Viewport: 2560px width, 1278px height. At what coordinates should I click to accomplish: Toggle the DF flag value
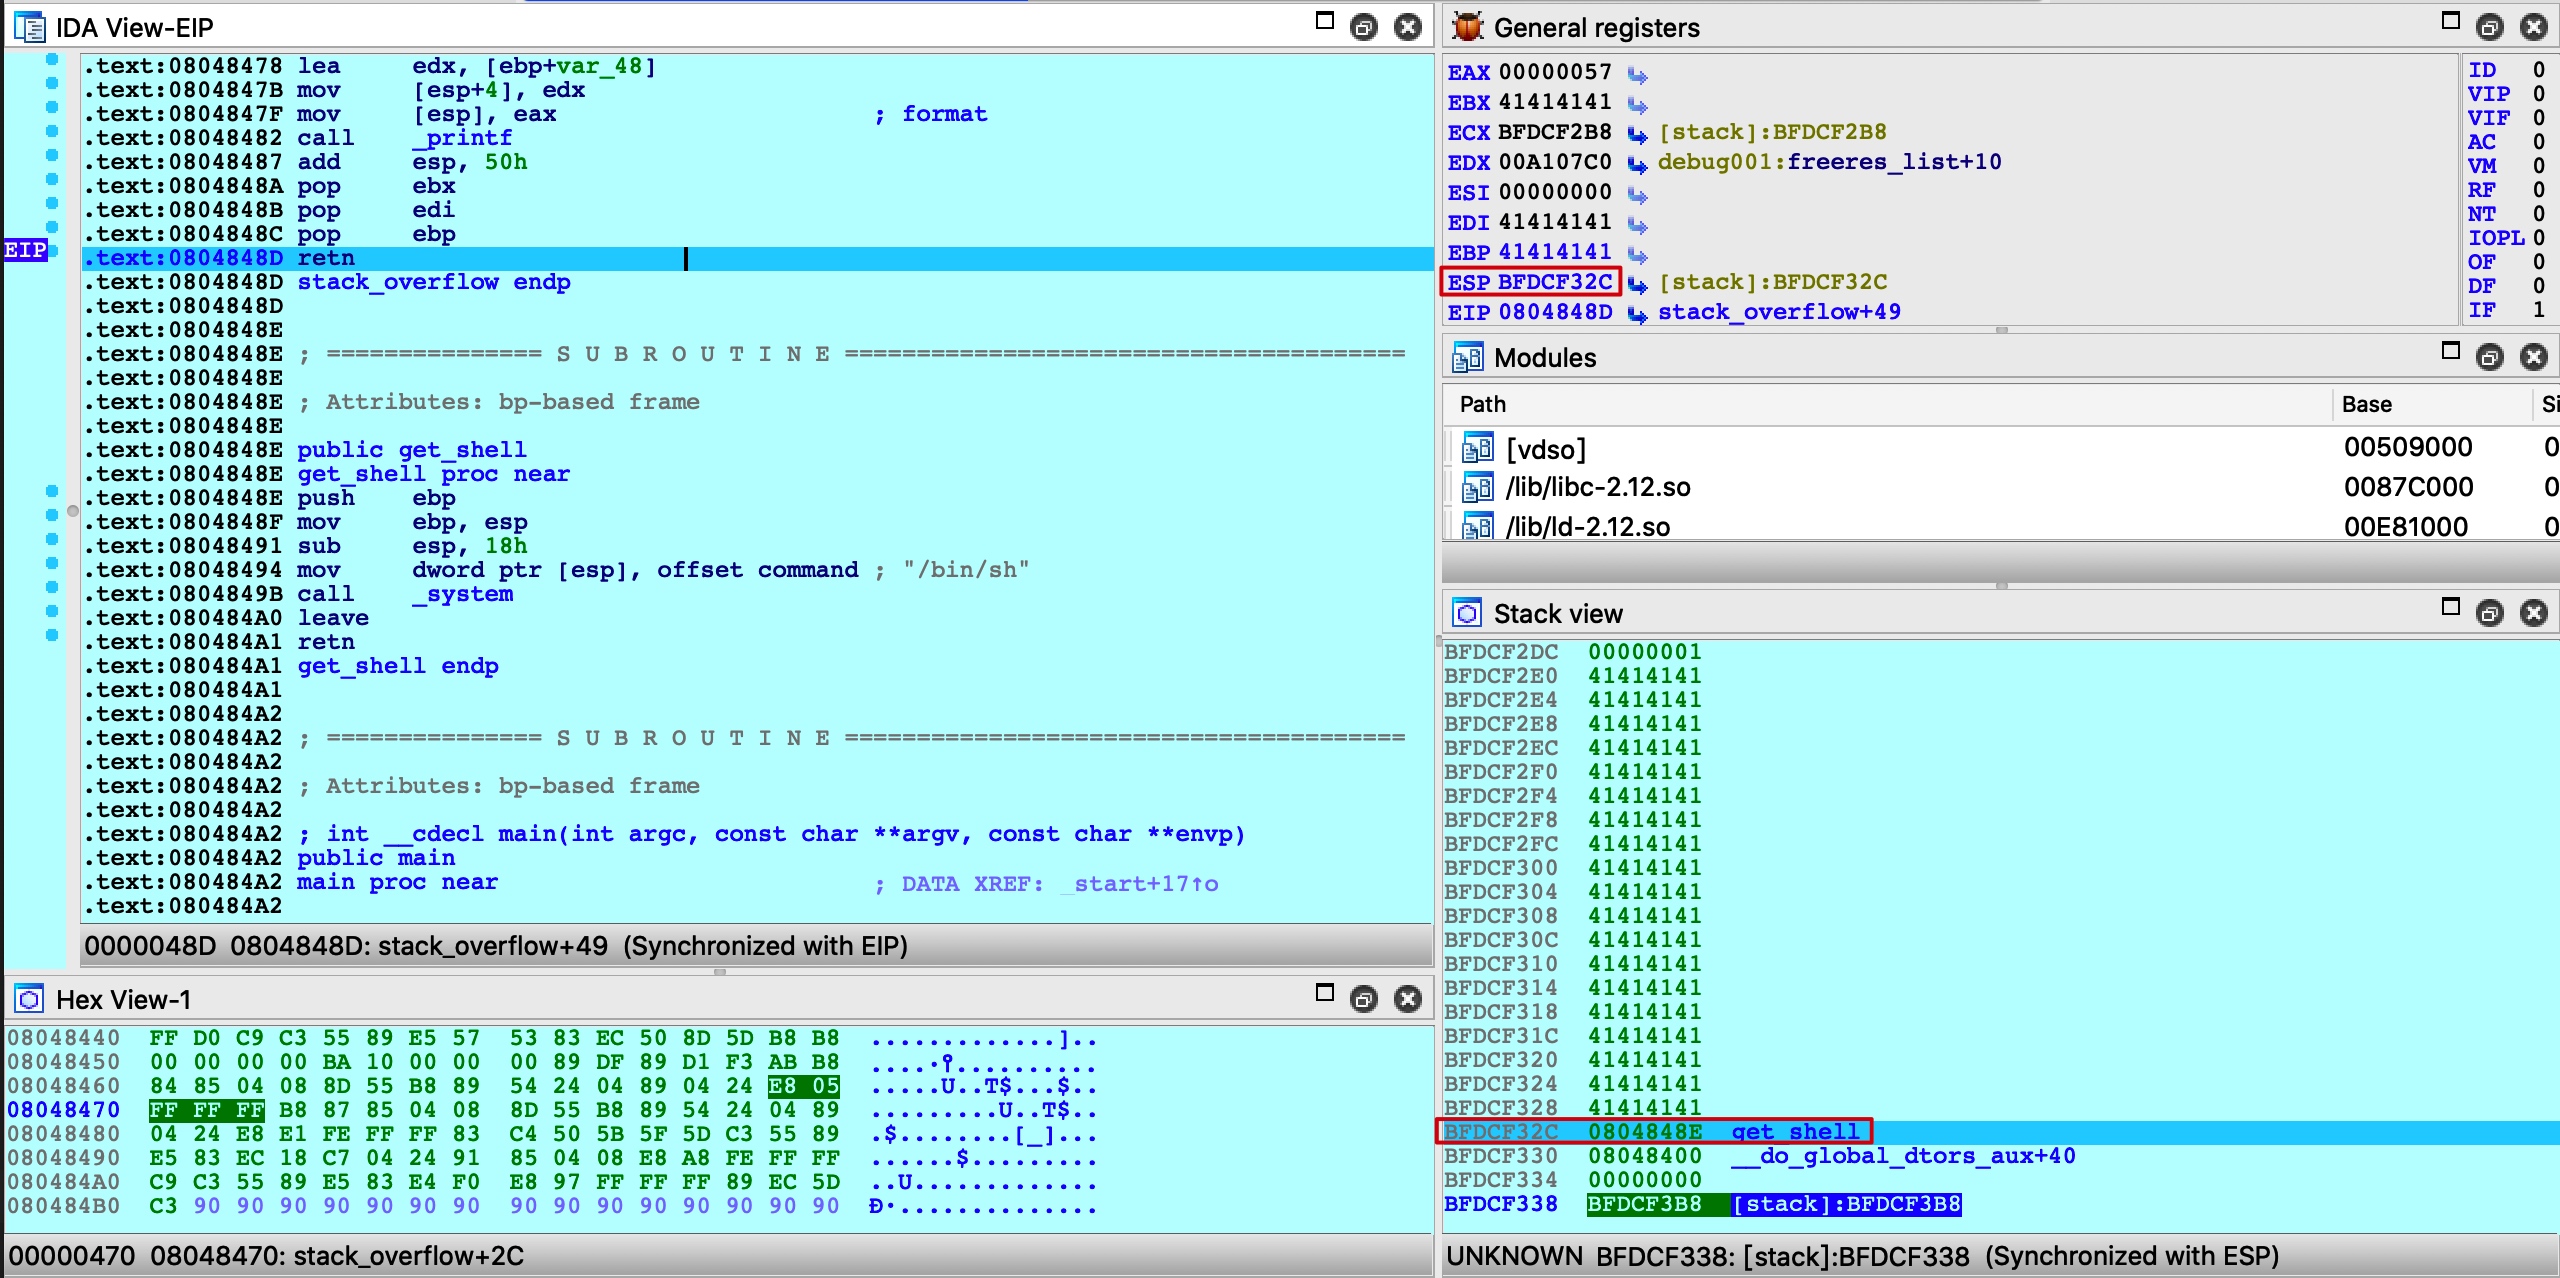point(2538,286)
